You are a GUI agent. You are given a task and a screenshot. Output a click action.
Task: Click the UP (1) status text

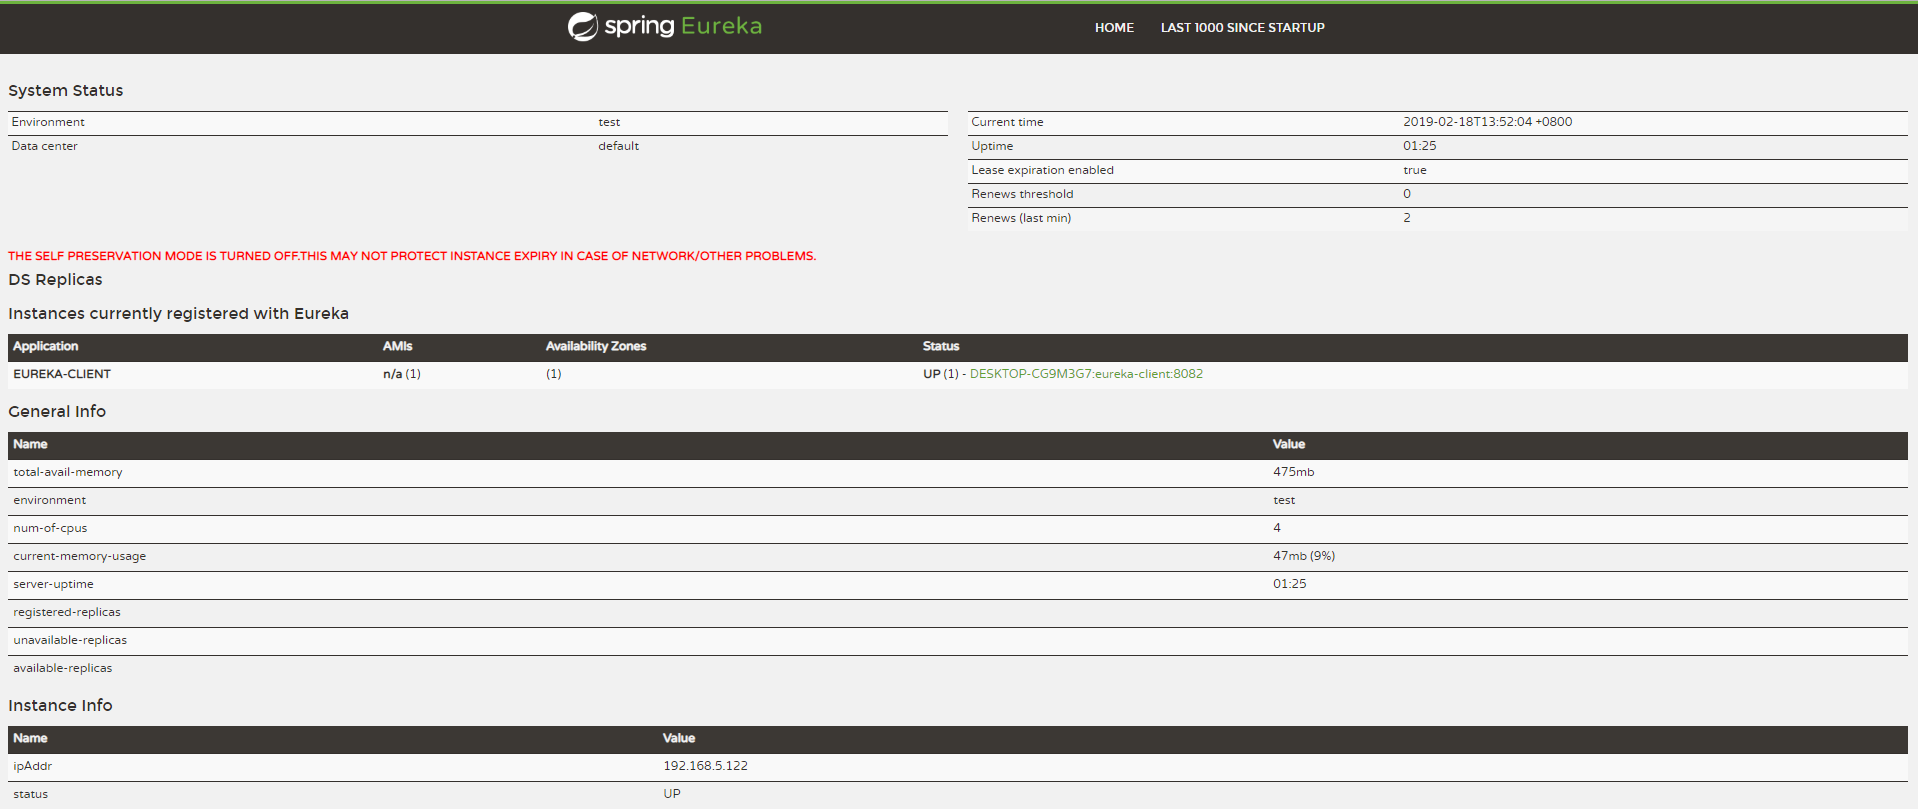coord(940,374)
